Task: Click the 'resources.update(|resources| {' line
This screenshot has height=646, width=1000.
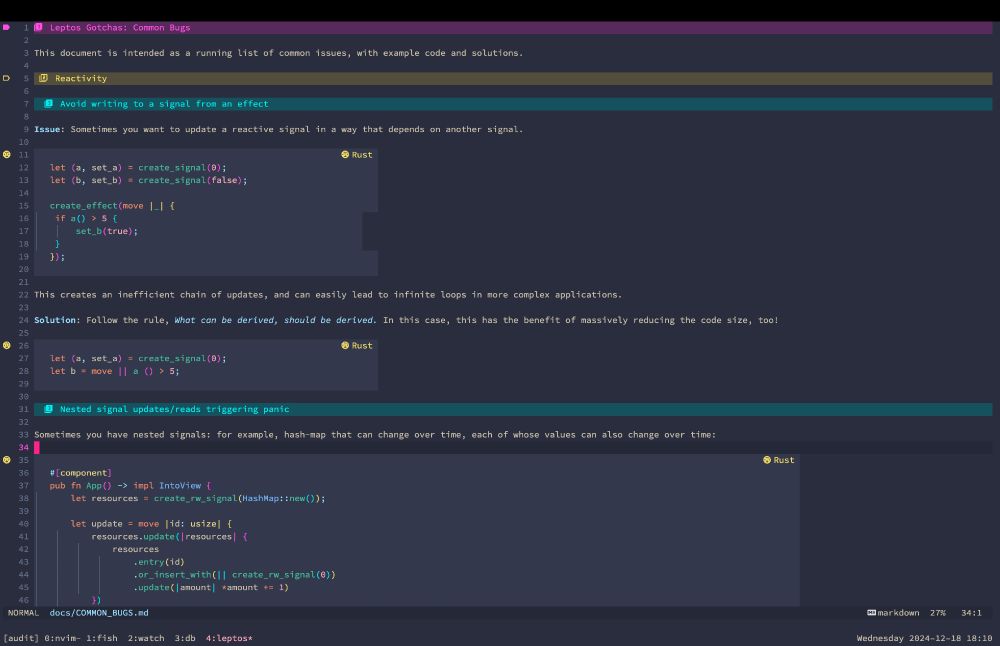Action: click(x=169, y=537)
